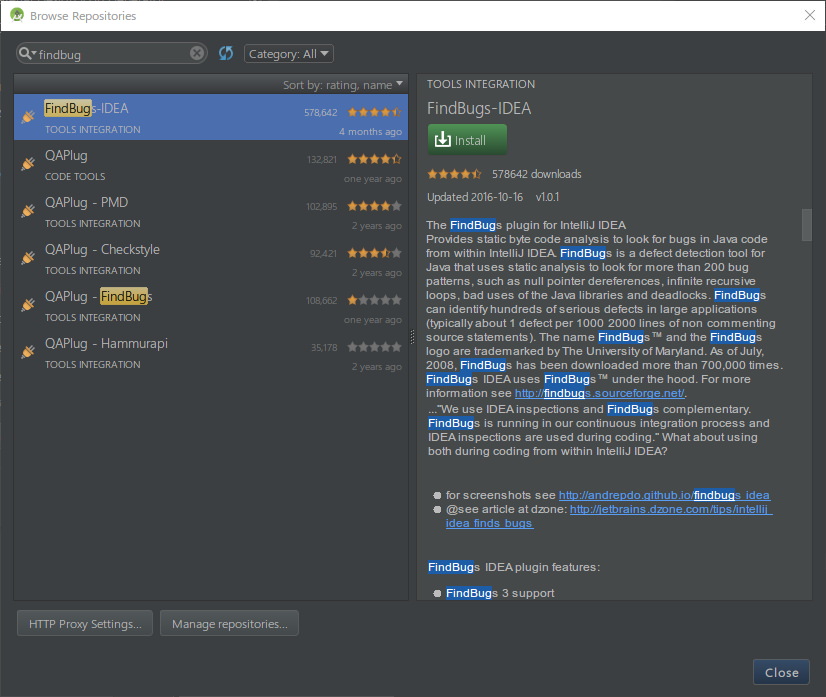The height and width of the screenshot is (697, 826).
Task: Click the detail panel star rating
Action: (455, 174)
